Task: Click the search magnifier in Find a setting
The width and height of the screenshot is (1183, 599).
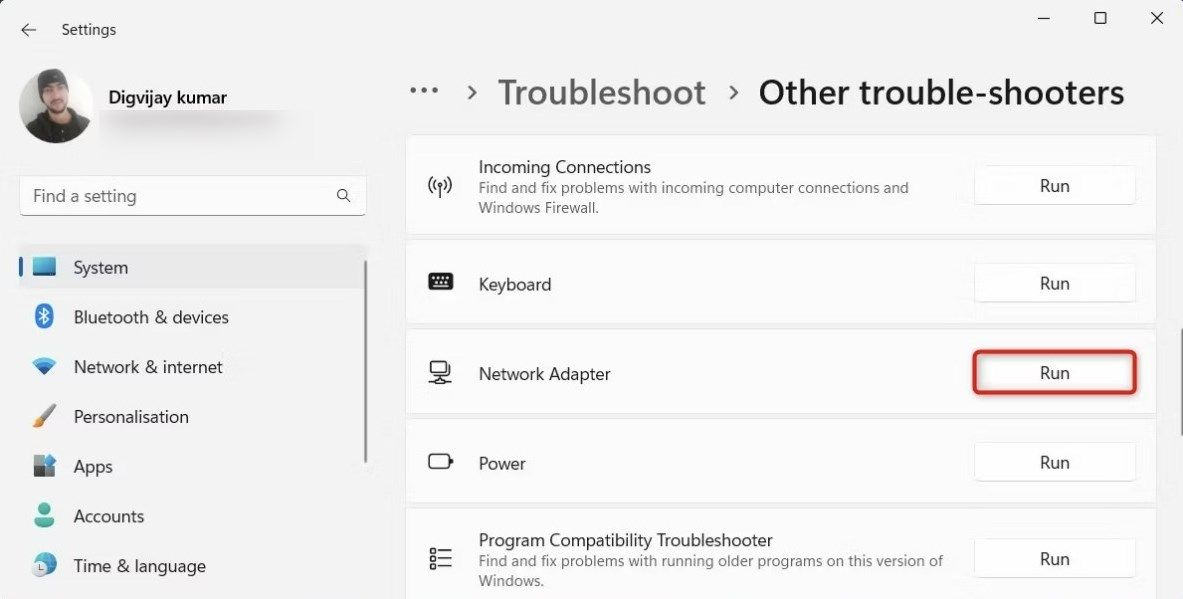Action: (x=343, y=195)
